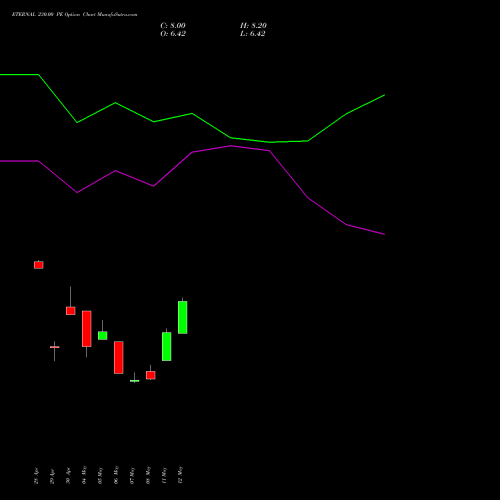This screenshot has width=500, height=500.
Task: Click the purple indicator line on the chart
Action: pos(192,152)
